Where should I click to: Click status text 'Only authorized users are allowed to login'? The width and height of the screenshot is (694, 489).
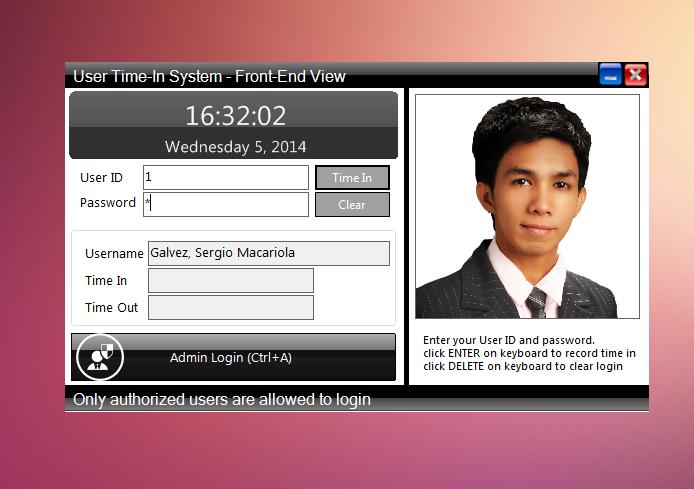coord(222,400)
